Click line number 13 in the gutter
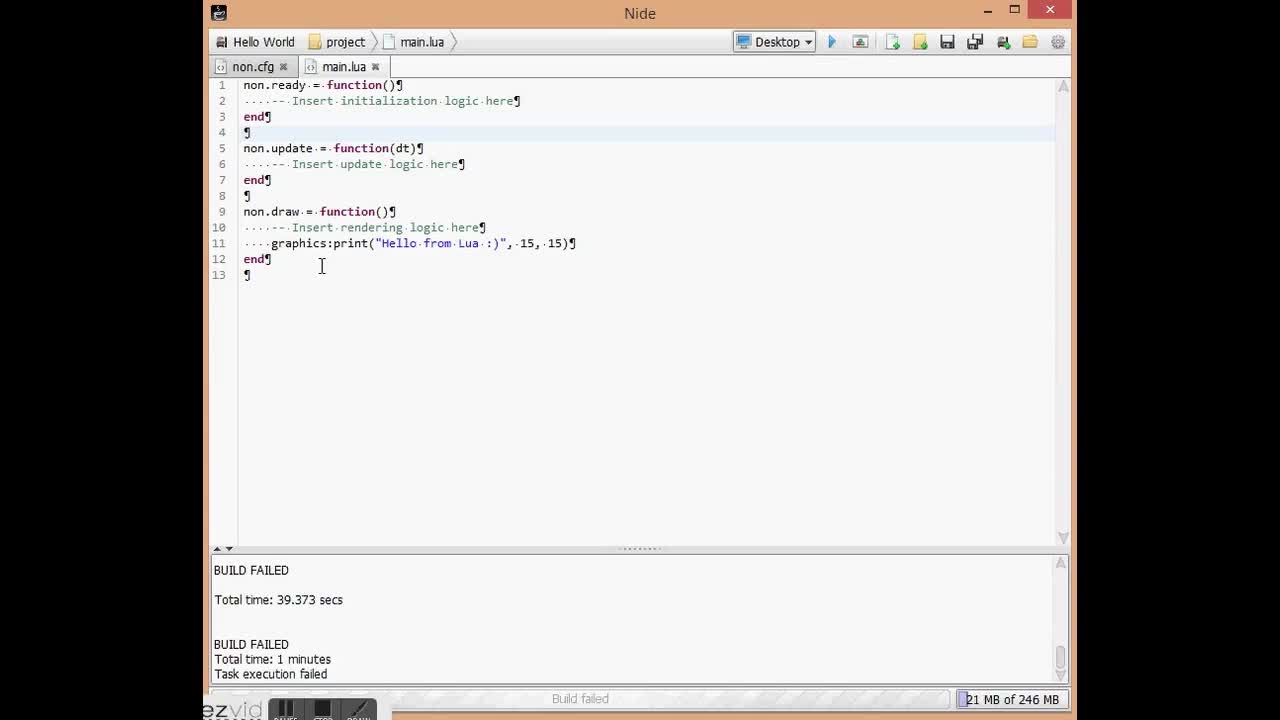Viewport: 1280px width, 720px height. [219, 275]
